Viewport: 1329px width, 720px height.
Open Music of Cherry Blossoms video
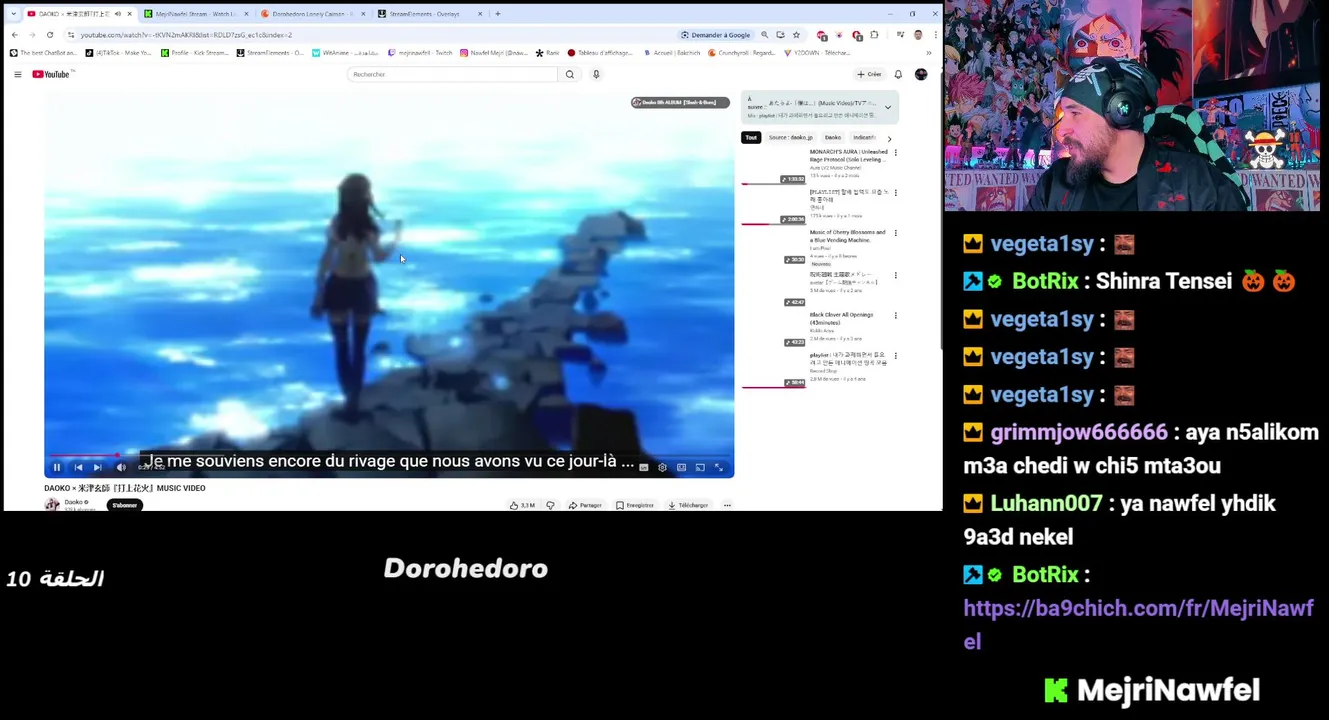tap(847, 236)
